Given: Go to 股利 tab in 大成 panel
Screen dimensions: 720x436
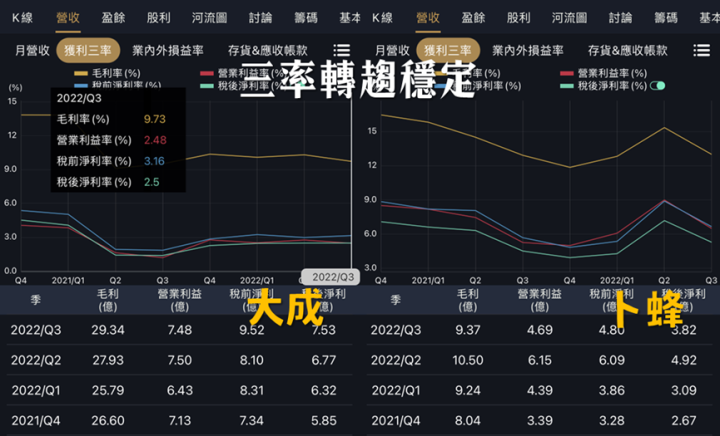Looking at the screenshot, I should pos(158,18).
